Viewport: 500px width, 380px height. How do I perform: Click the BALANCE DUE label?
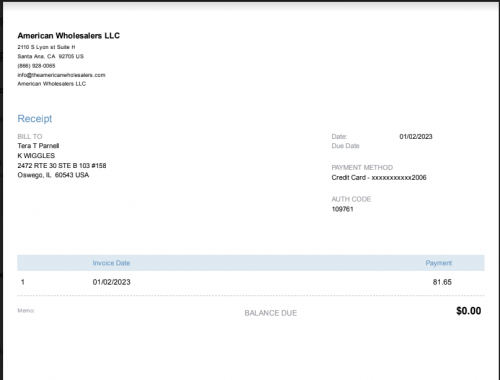[271, 313]
